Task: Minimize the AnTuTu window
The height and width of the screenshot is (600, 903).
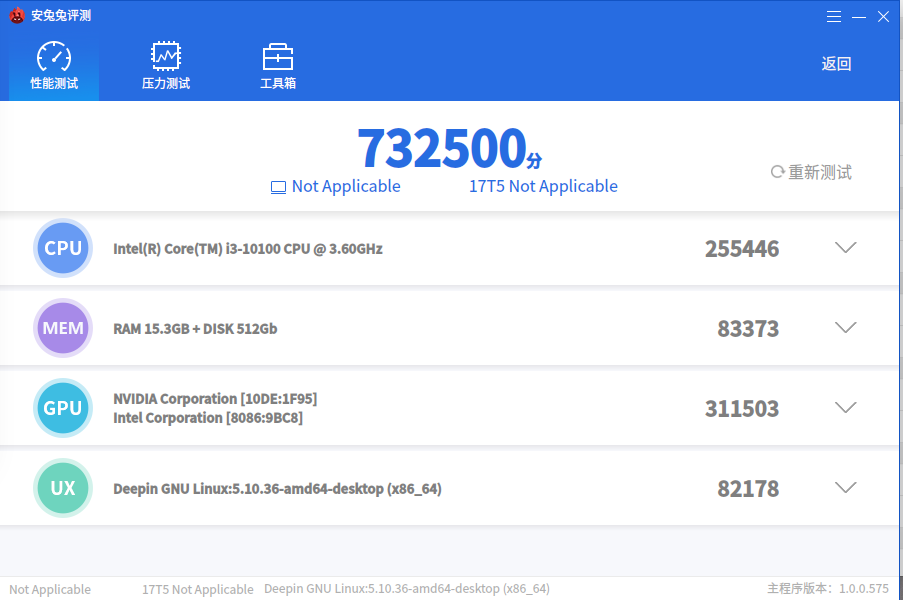Action: tap(859, 17)
